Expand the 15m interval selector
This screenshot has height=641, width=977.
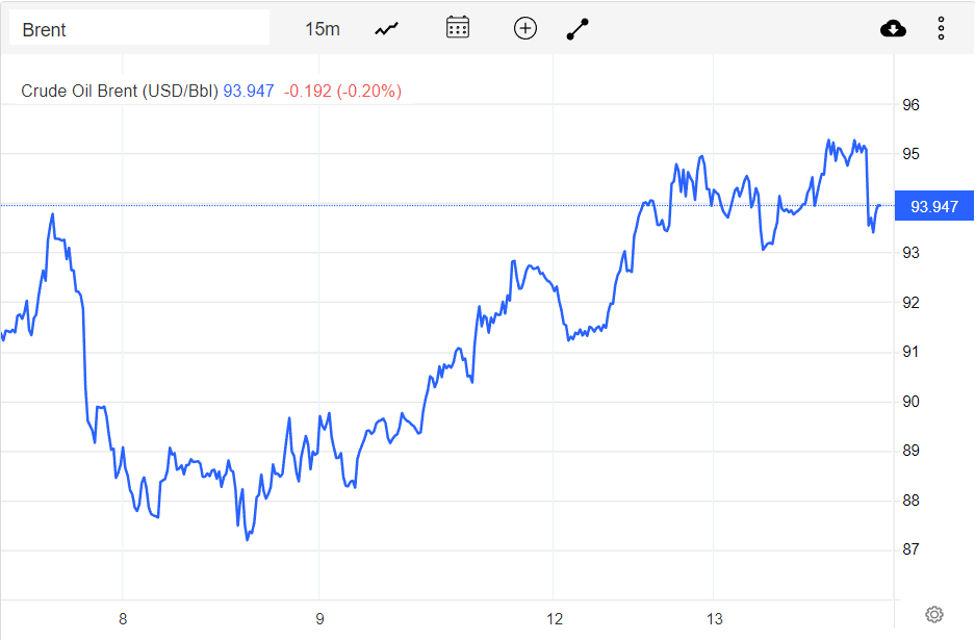pos(322,29)
